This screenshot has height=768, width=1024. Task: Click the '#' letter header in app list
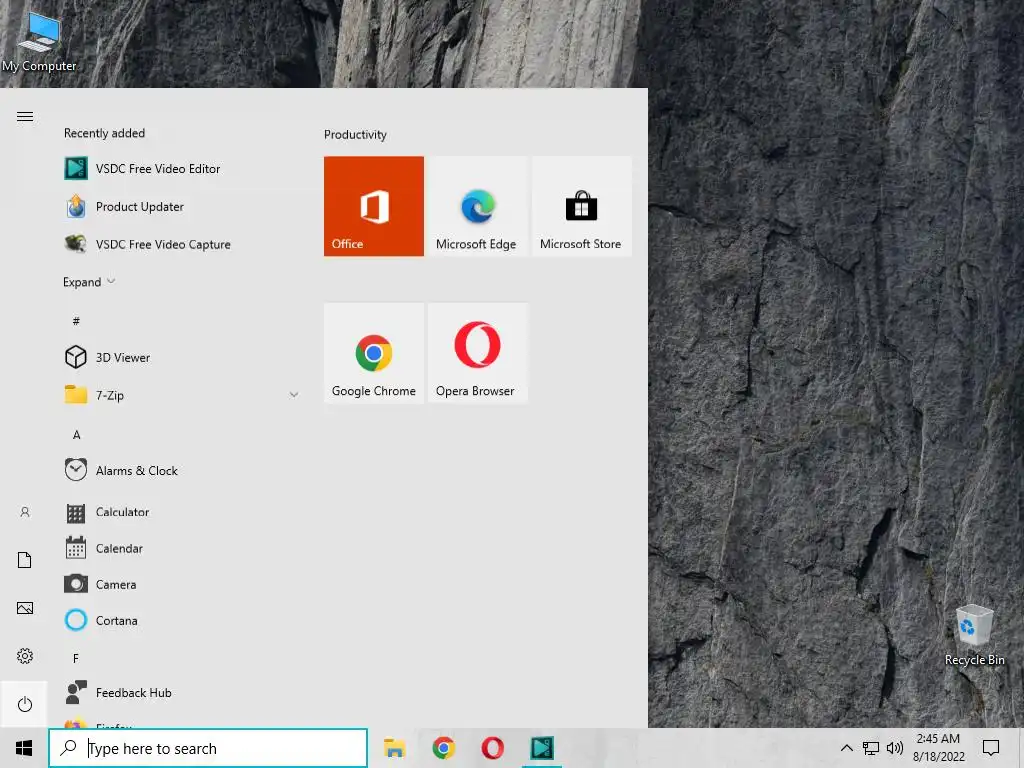76,321
